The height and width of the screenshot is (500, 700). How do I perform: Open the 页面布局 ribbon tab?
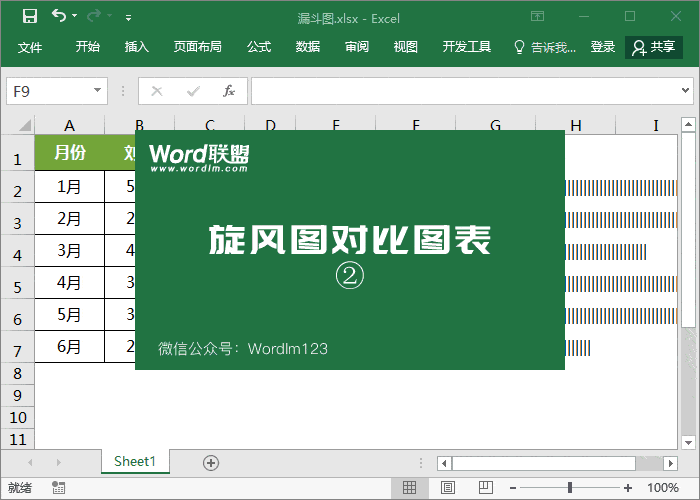pos(197,47)
